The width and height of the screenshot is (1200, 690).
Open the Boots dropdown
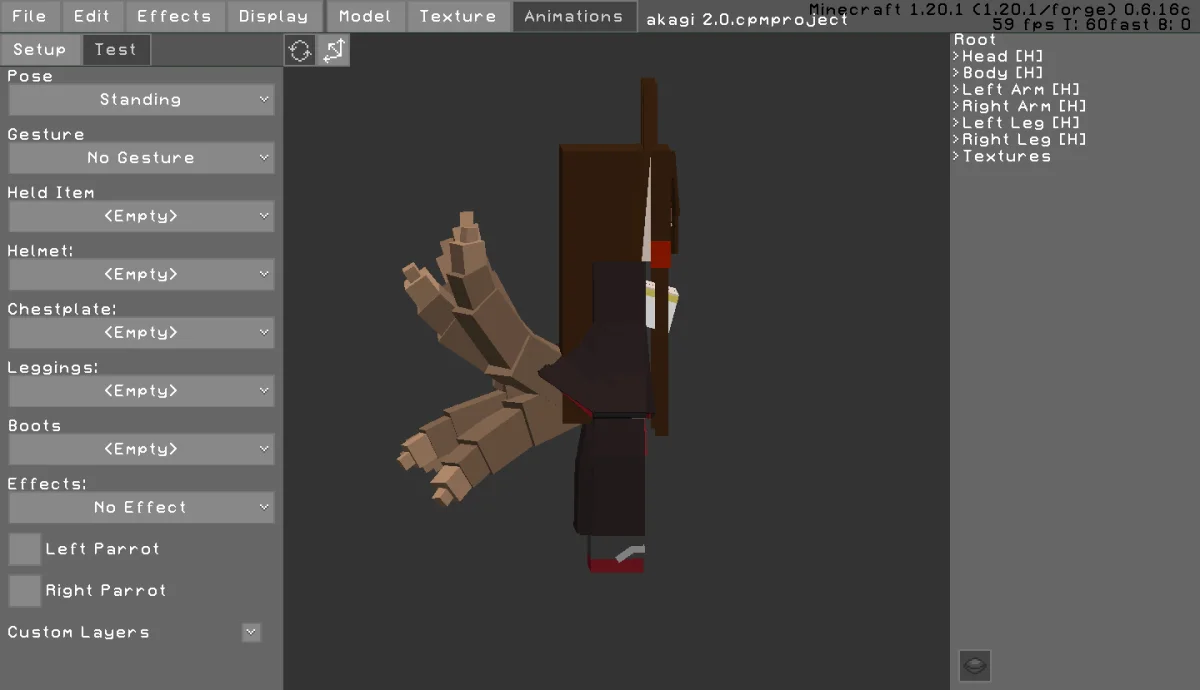pos(141,448)
